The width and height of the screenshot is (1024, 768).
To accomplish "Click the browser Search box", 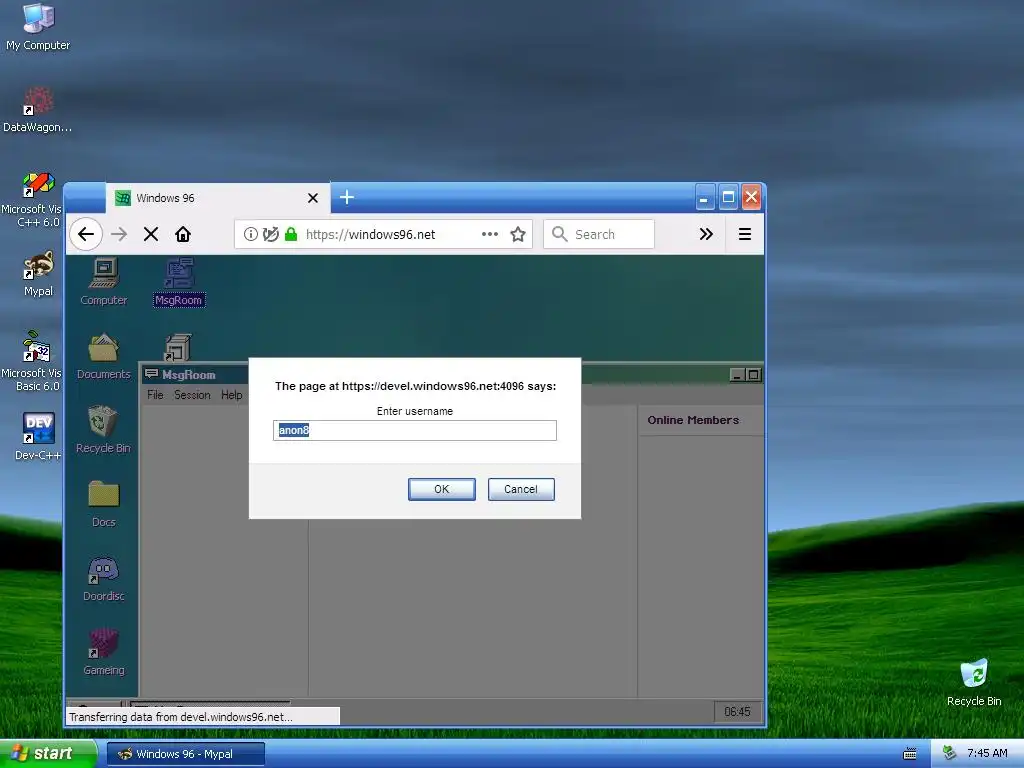I will coord(599,234).
